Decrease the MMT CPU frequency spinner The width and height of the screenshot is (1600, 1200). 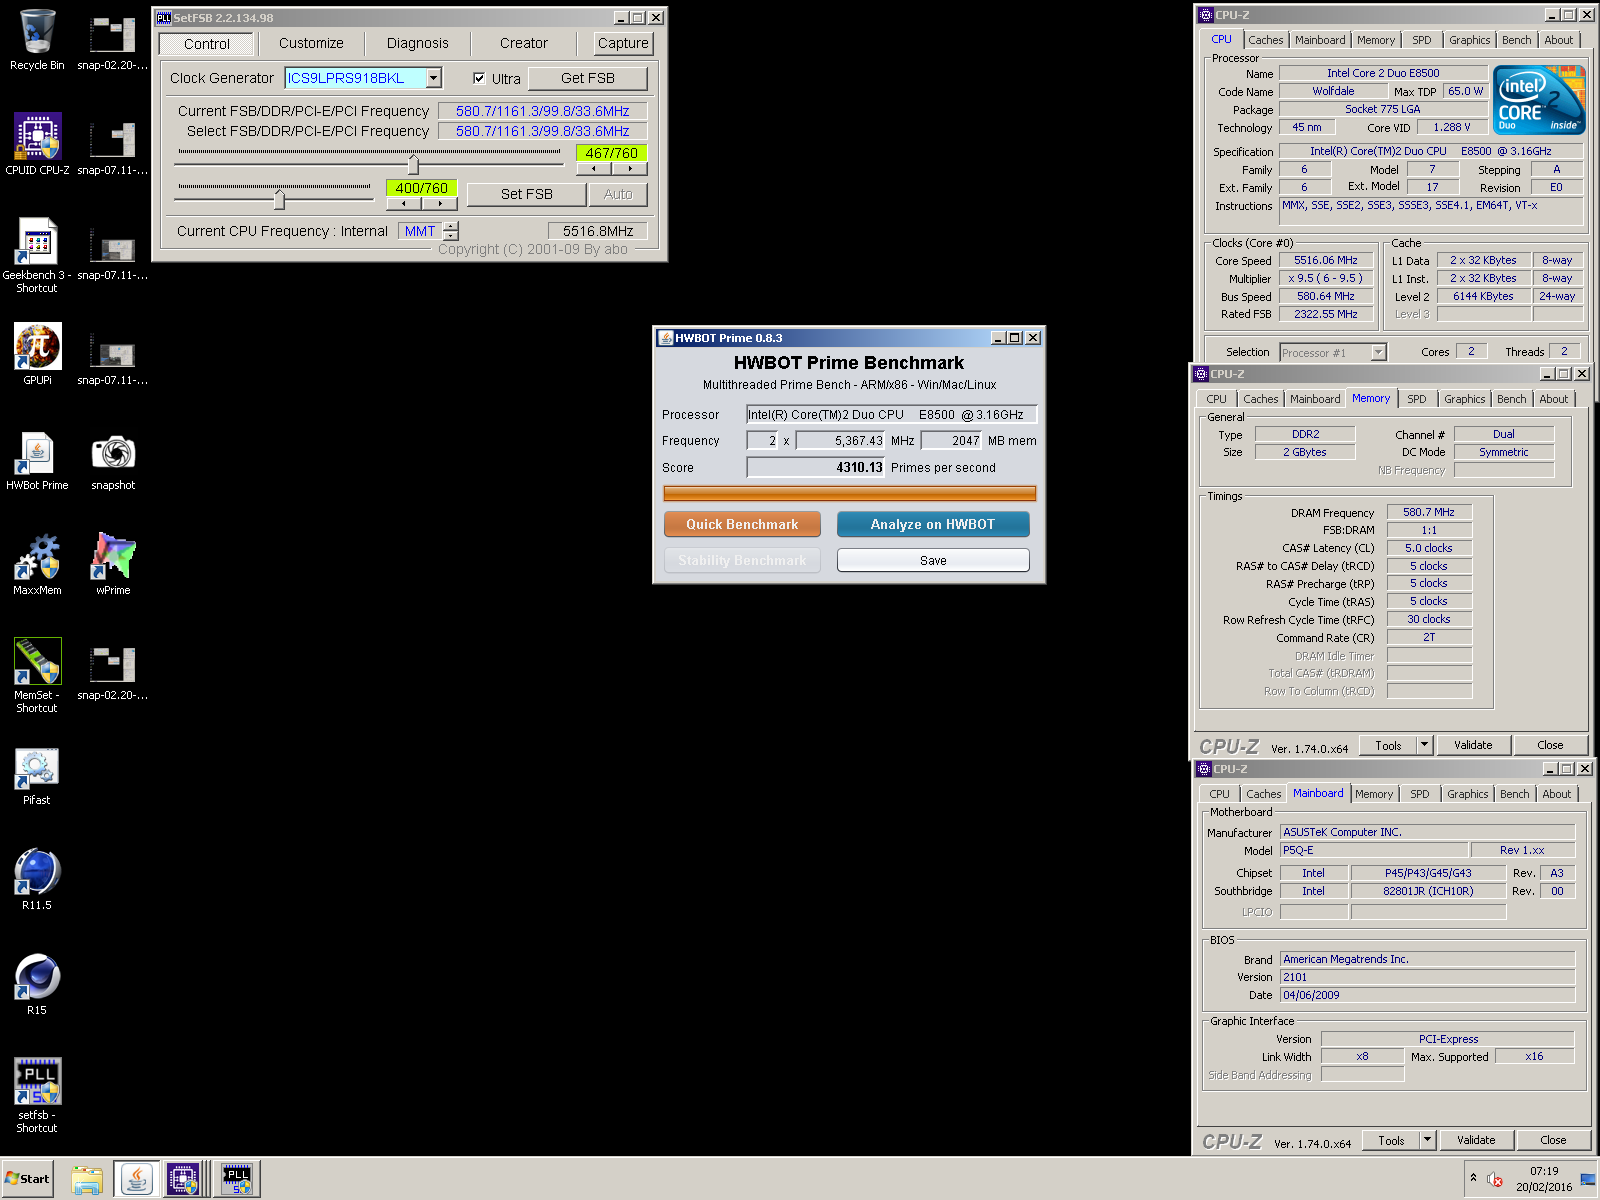click(451, 236)
